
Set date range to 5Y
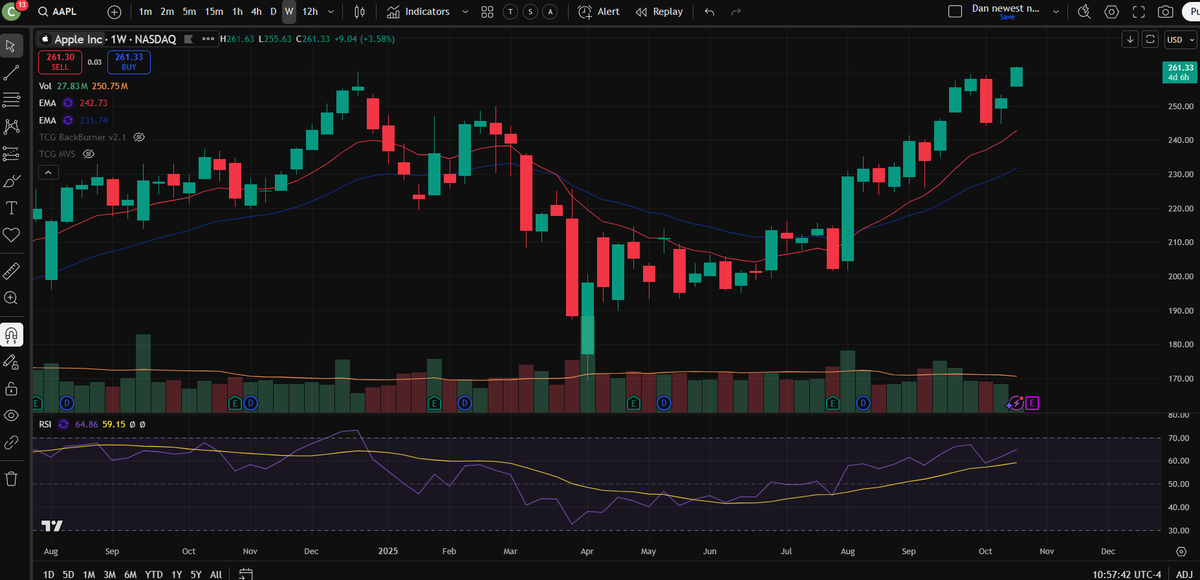click(x=197, y=574)
